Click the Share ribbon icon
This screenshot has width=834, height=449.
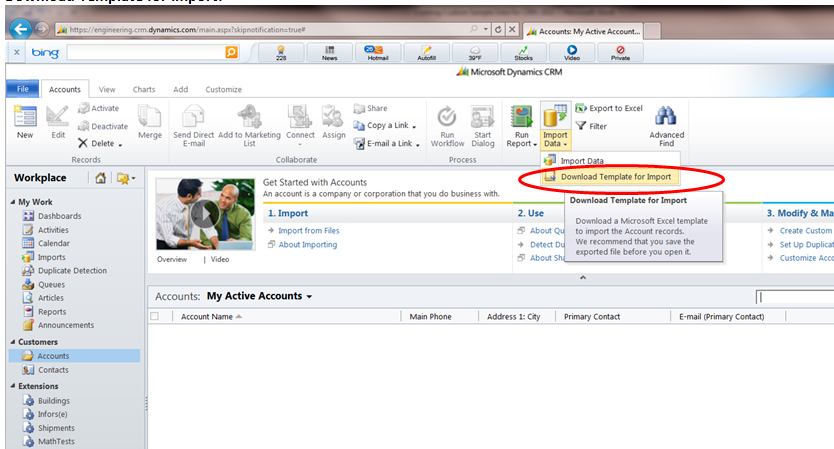coord(359,108)
